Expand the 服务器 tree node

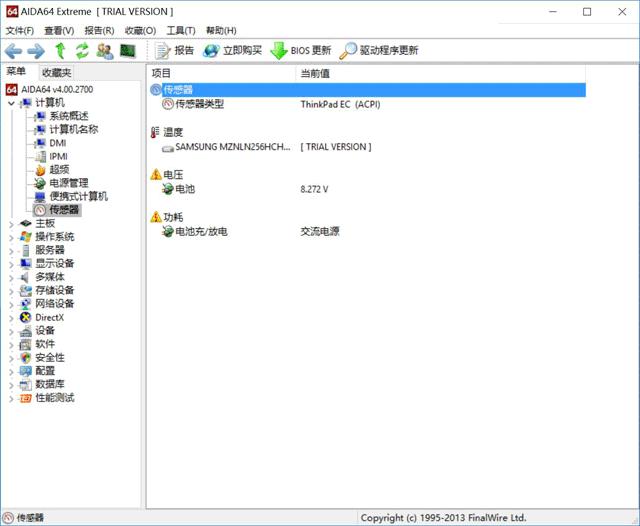(11, 251)
